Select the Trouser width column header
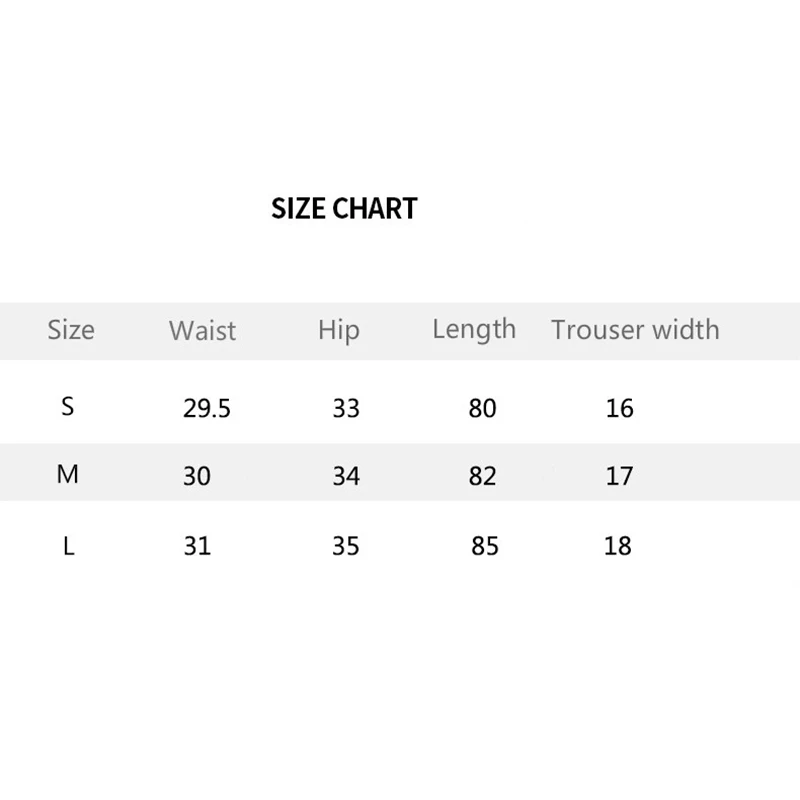 pos(635,330)
